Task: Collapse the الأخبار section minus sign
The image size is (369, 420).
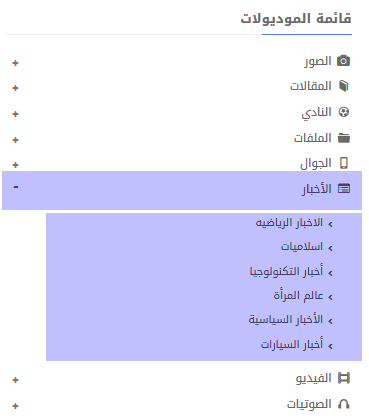Action: point(16,187)
